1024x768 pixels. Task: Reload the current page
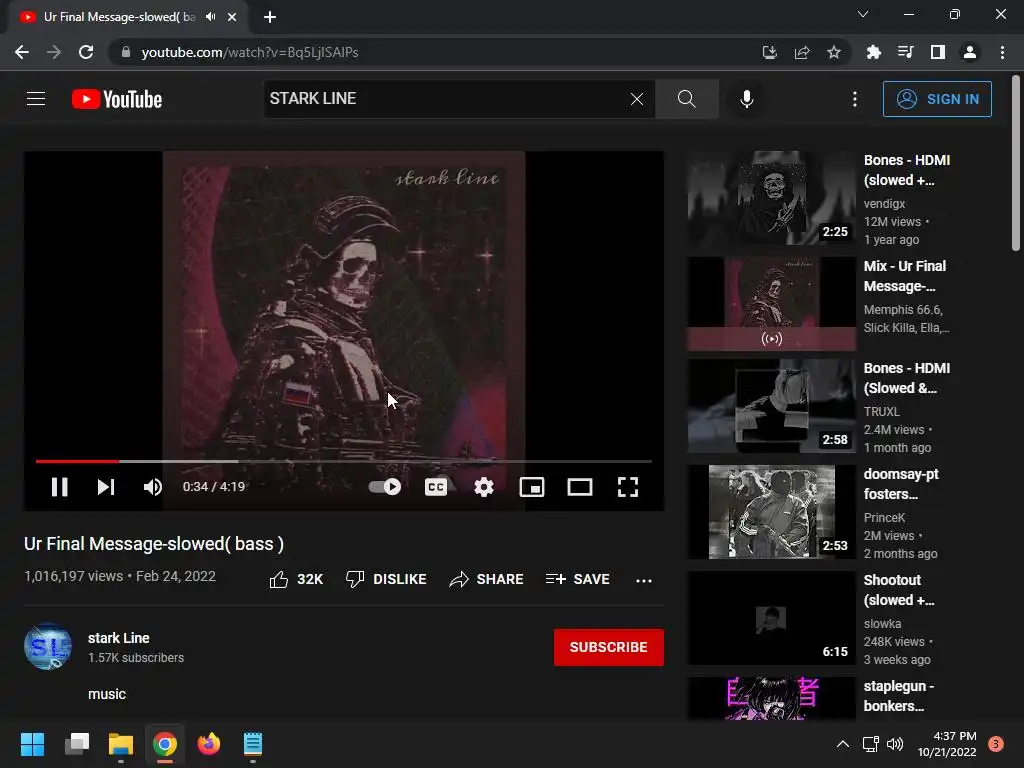[x=86, y=52]
